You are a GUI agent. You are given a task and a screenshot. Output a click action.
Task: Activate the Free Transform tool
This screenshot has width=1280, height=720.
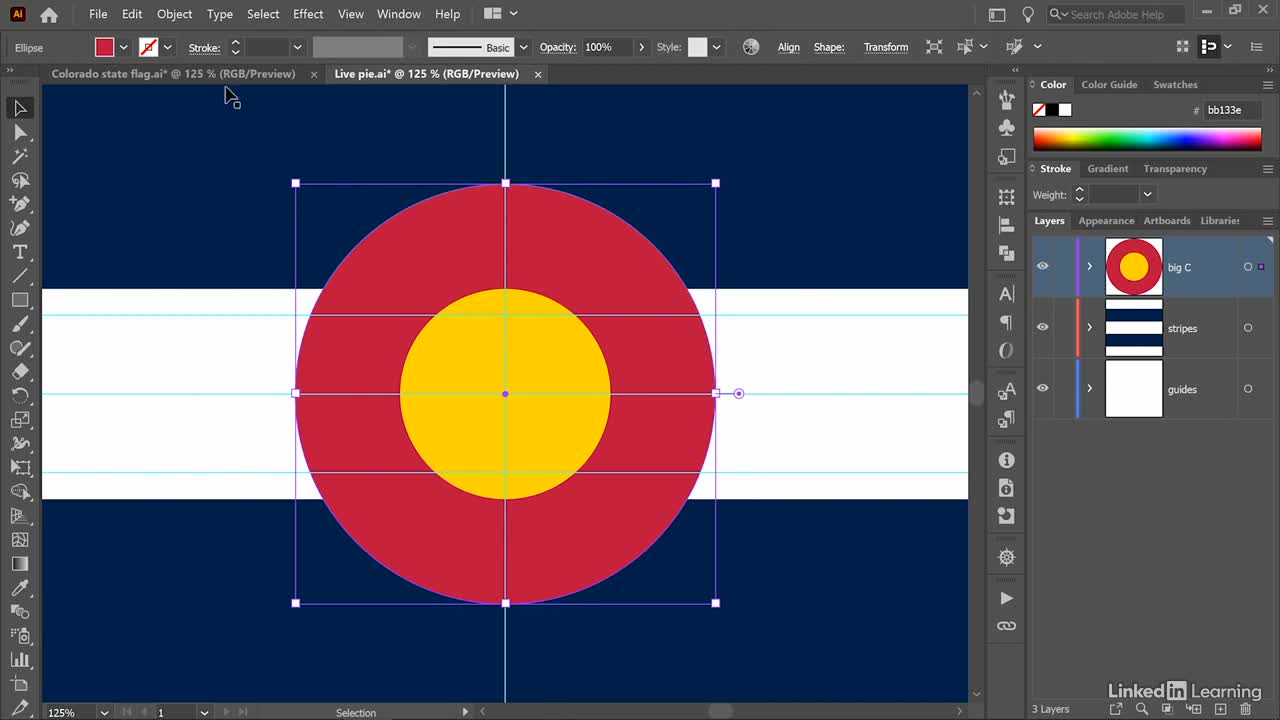tap(20, 468)
